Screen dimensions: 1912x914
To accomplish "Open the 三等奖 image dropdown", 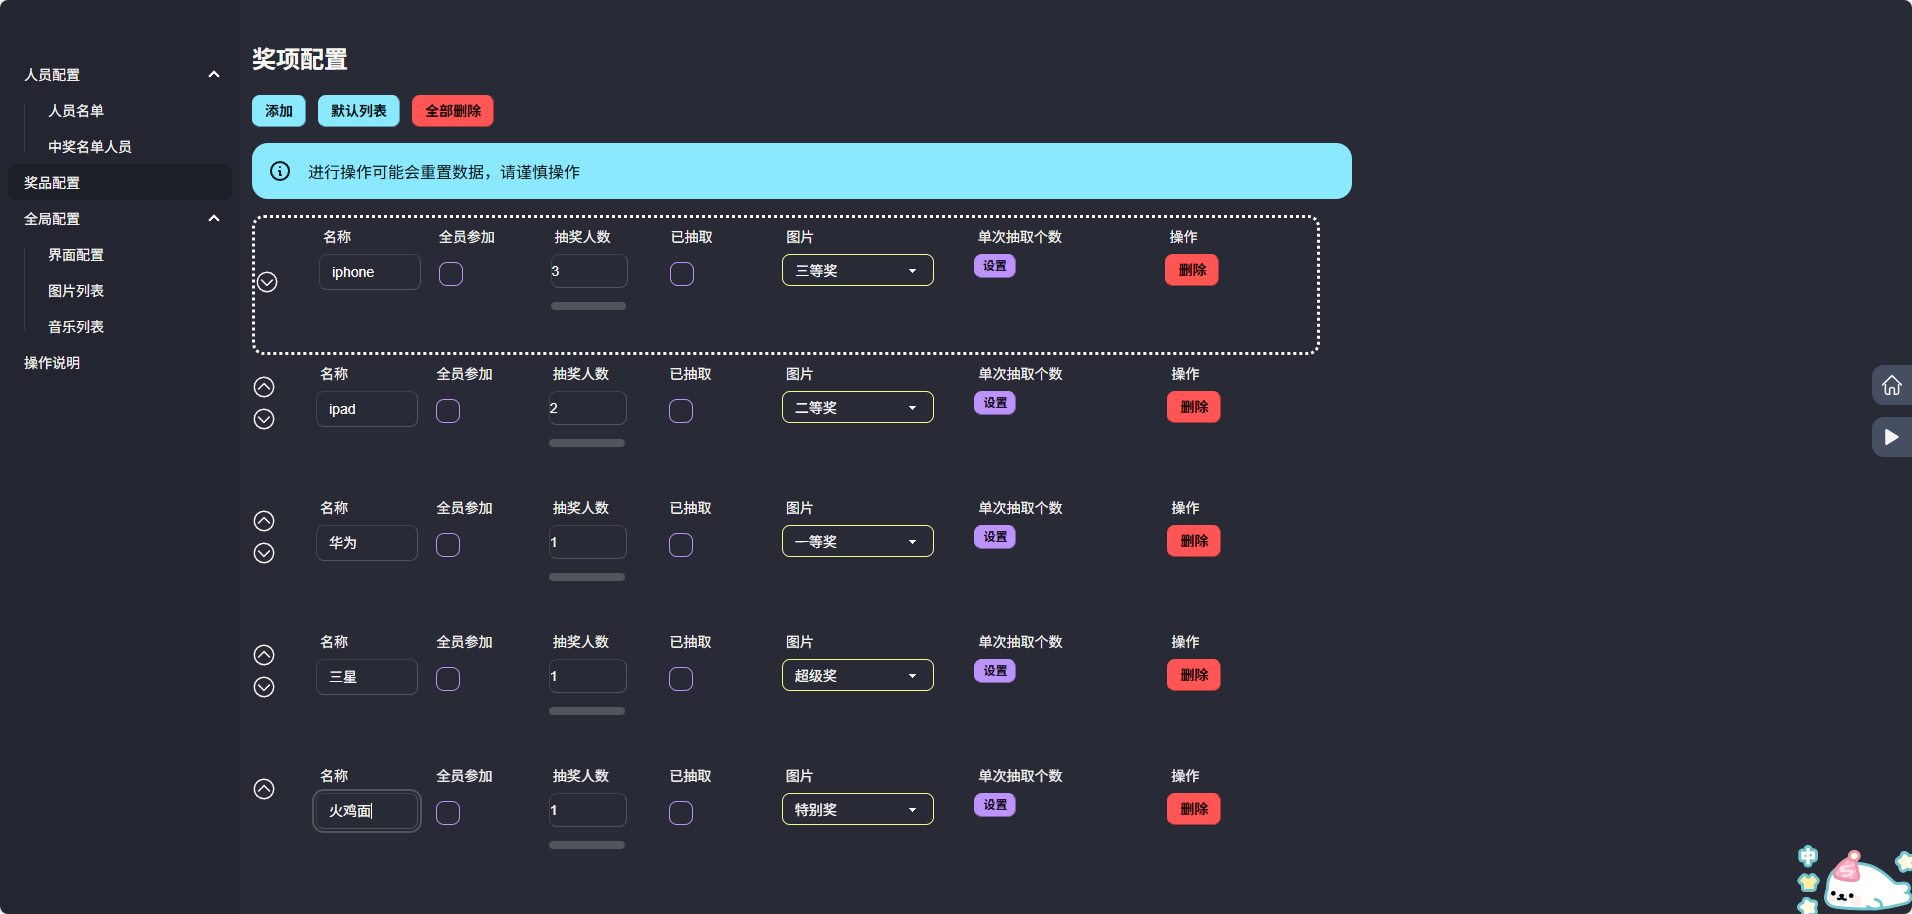I will point(857,270).
